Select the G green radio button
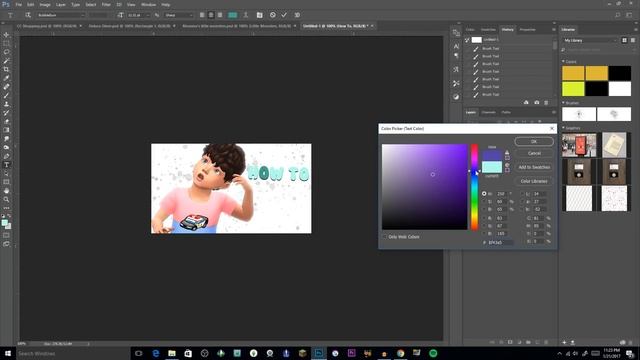This screenshot has height=360, width=640. [x=484, y=226]
